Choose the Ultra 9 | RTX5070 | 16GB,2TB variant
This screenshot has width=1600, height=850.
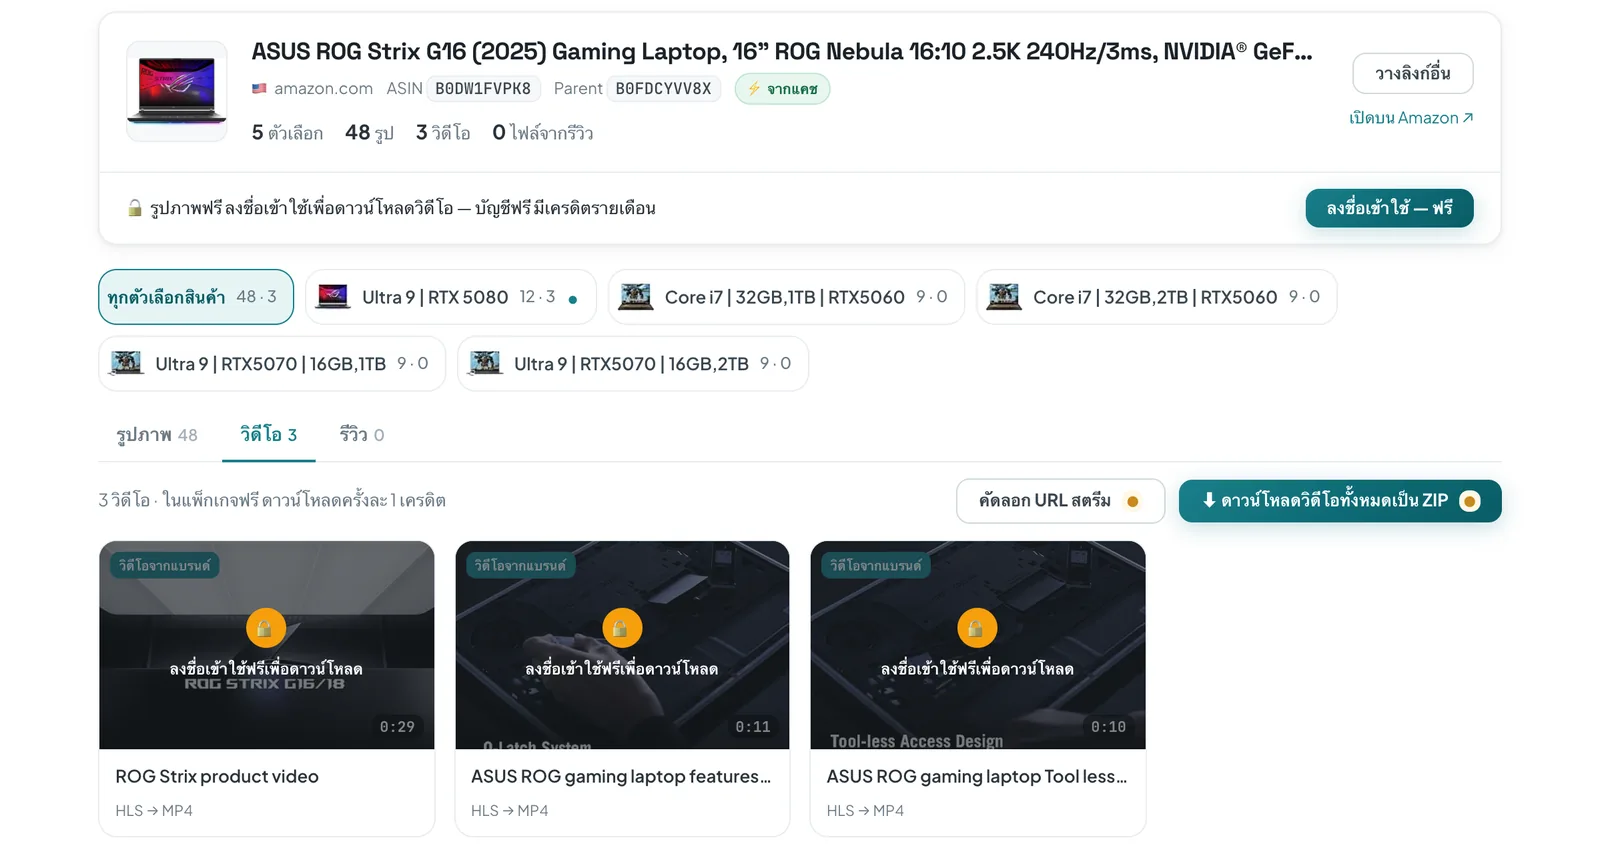pos(633,364)
